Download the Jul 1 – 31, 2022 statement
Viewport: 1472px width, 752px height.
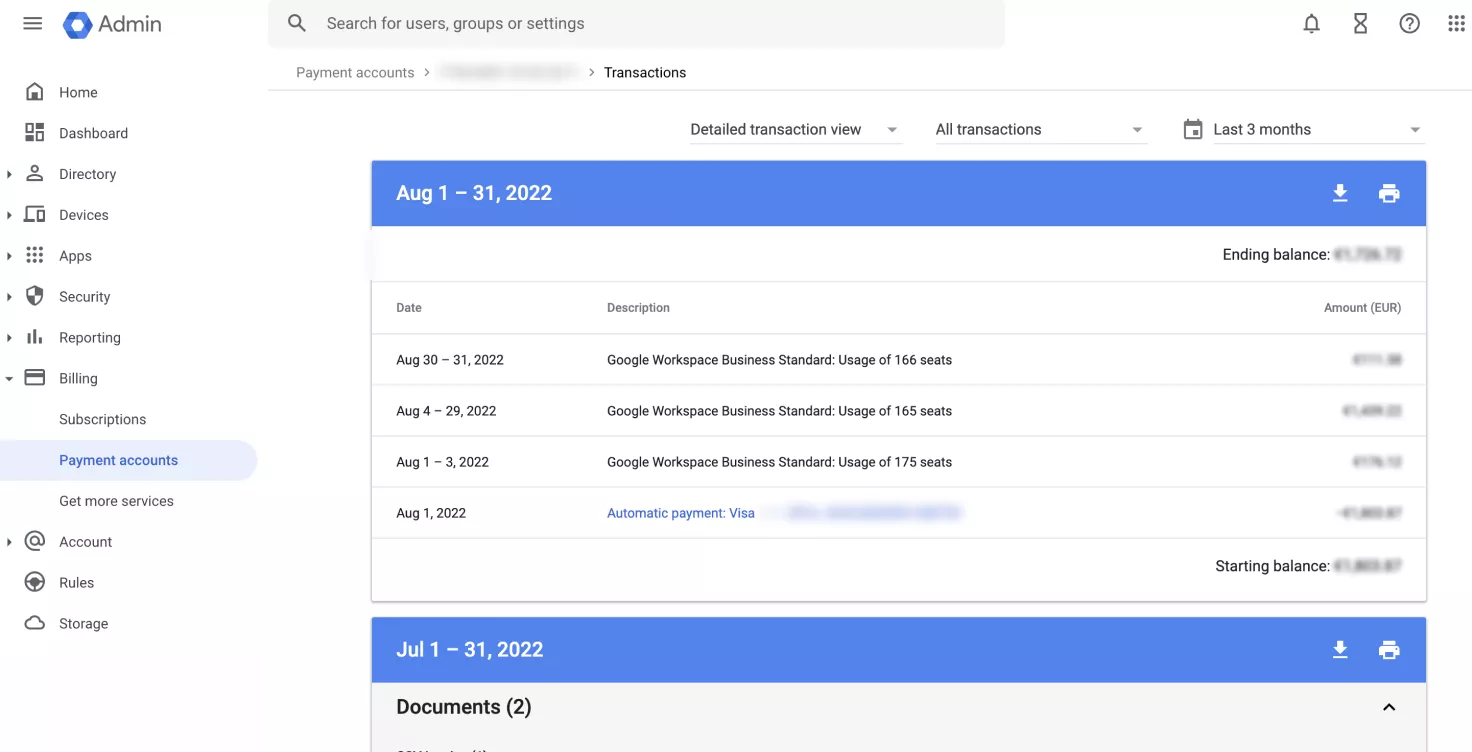point(1340,650)
